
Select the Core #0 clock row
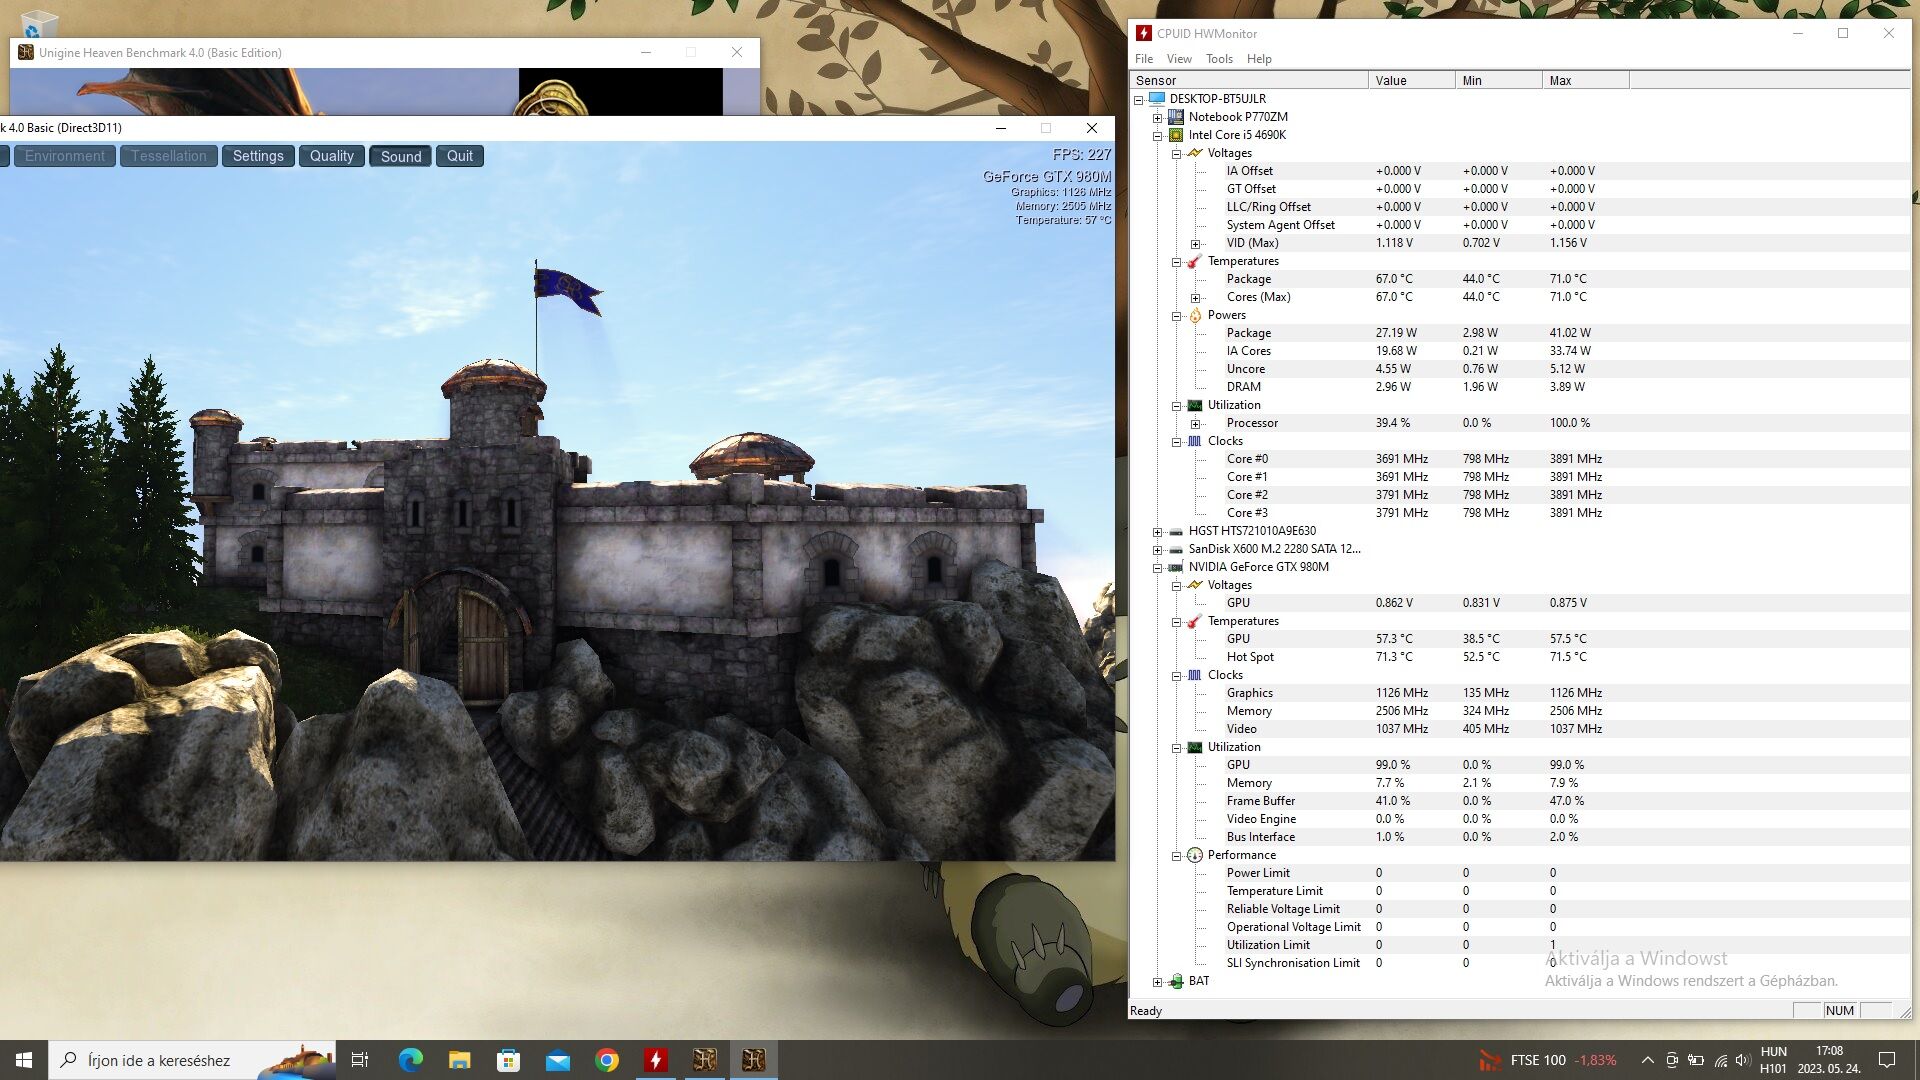[1519, 459]
